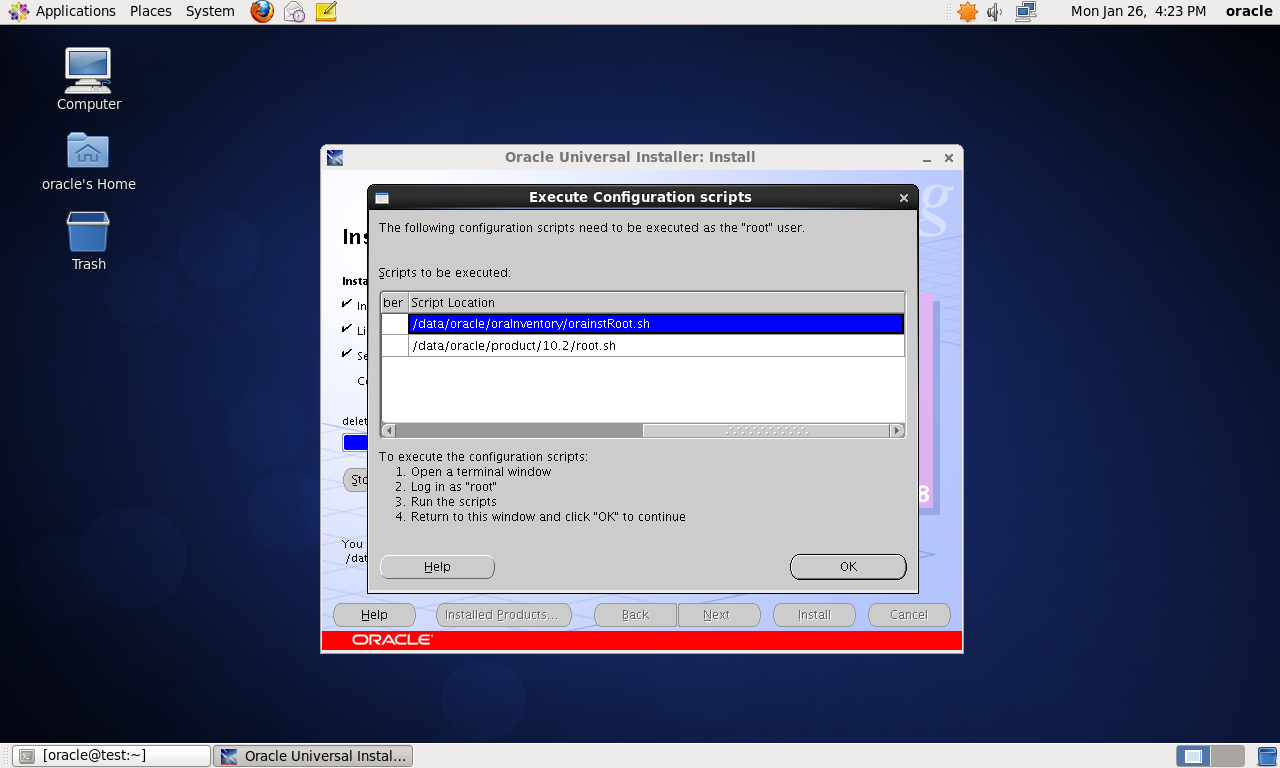1280x768 pixels.
Task: Close the Oracle Universal Installer window
Action: click(x=949, y=158)
